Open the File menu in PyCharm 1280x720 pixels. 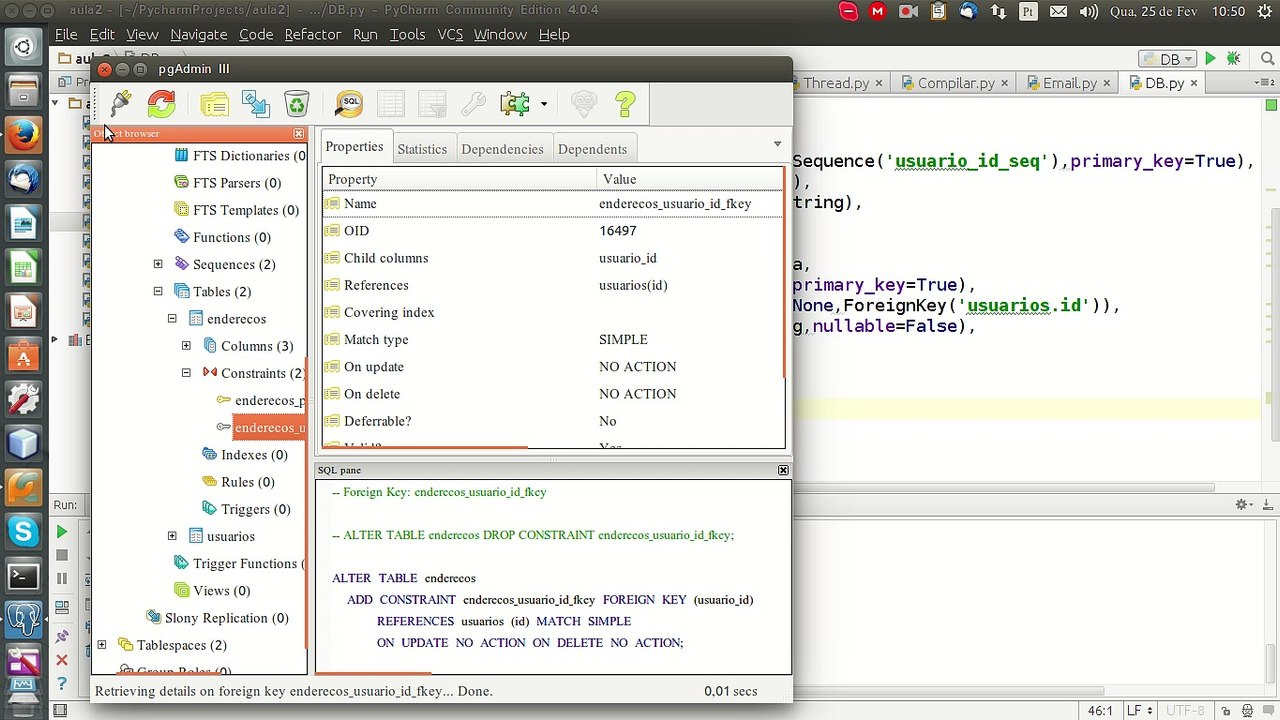(x=66, y=34)
